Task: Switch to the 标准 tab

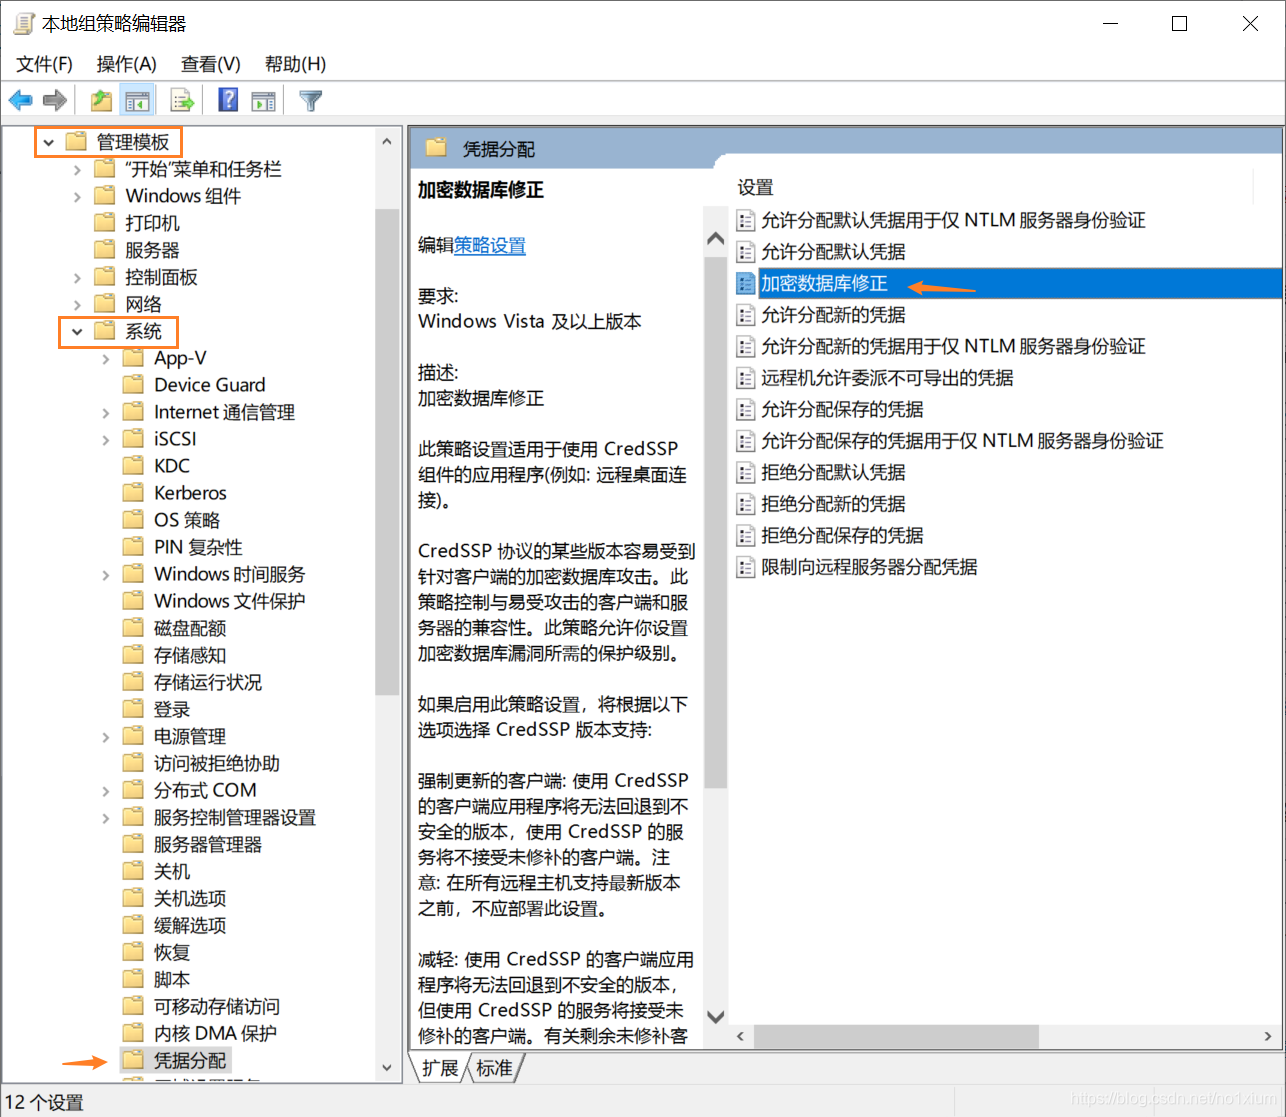Action: click(x=494, y=1068)
